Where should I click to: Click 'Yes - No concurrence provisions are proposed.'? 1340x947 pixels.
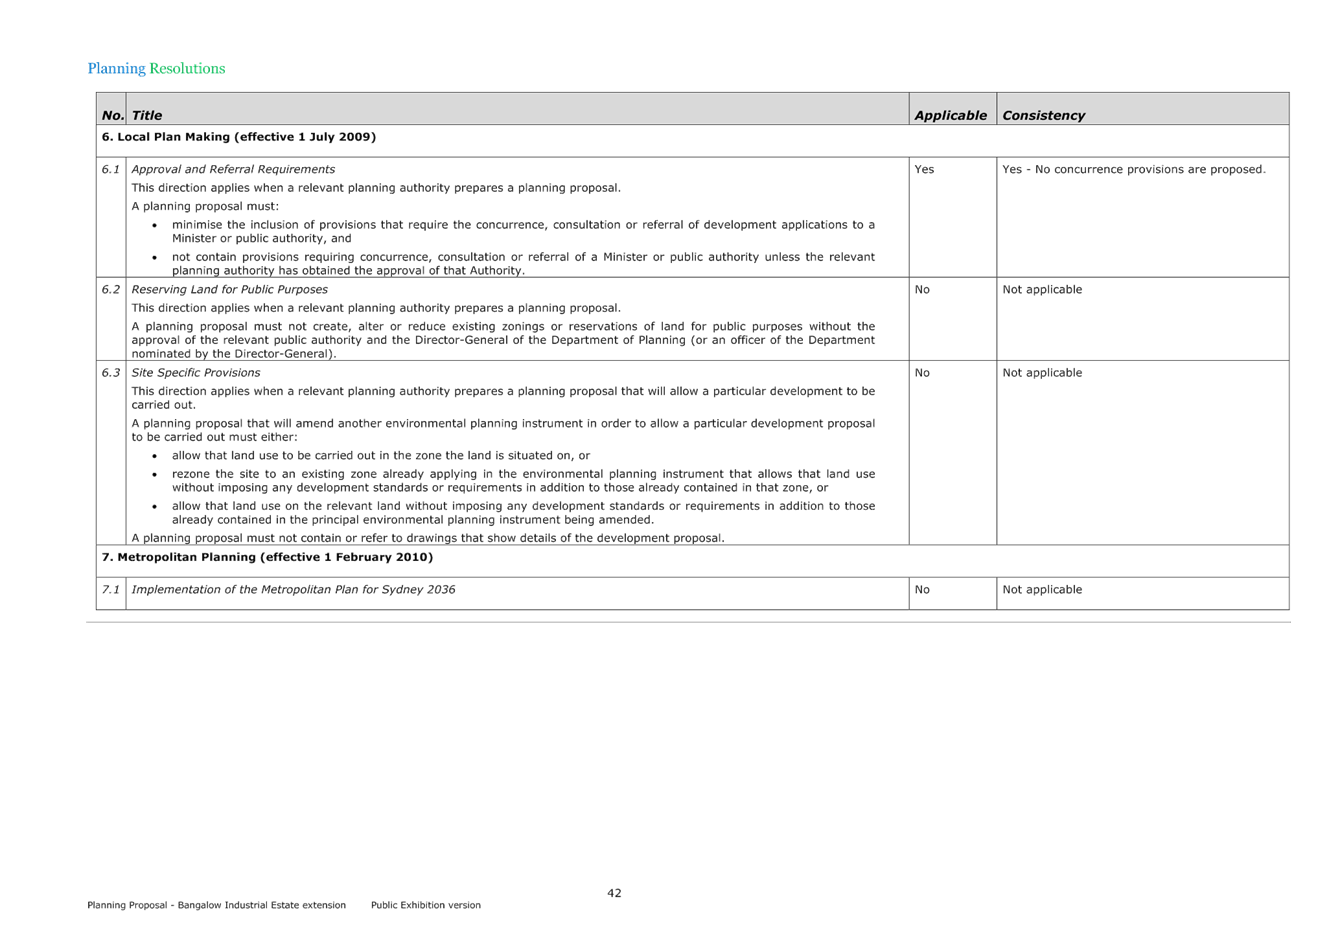click(1134, 169)
